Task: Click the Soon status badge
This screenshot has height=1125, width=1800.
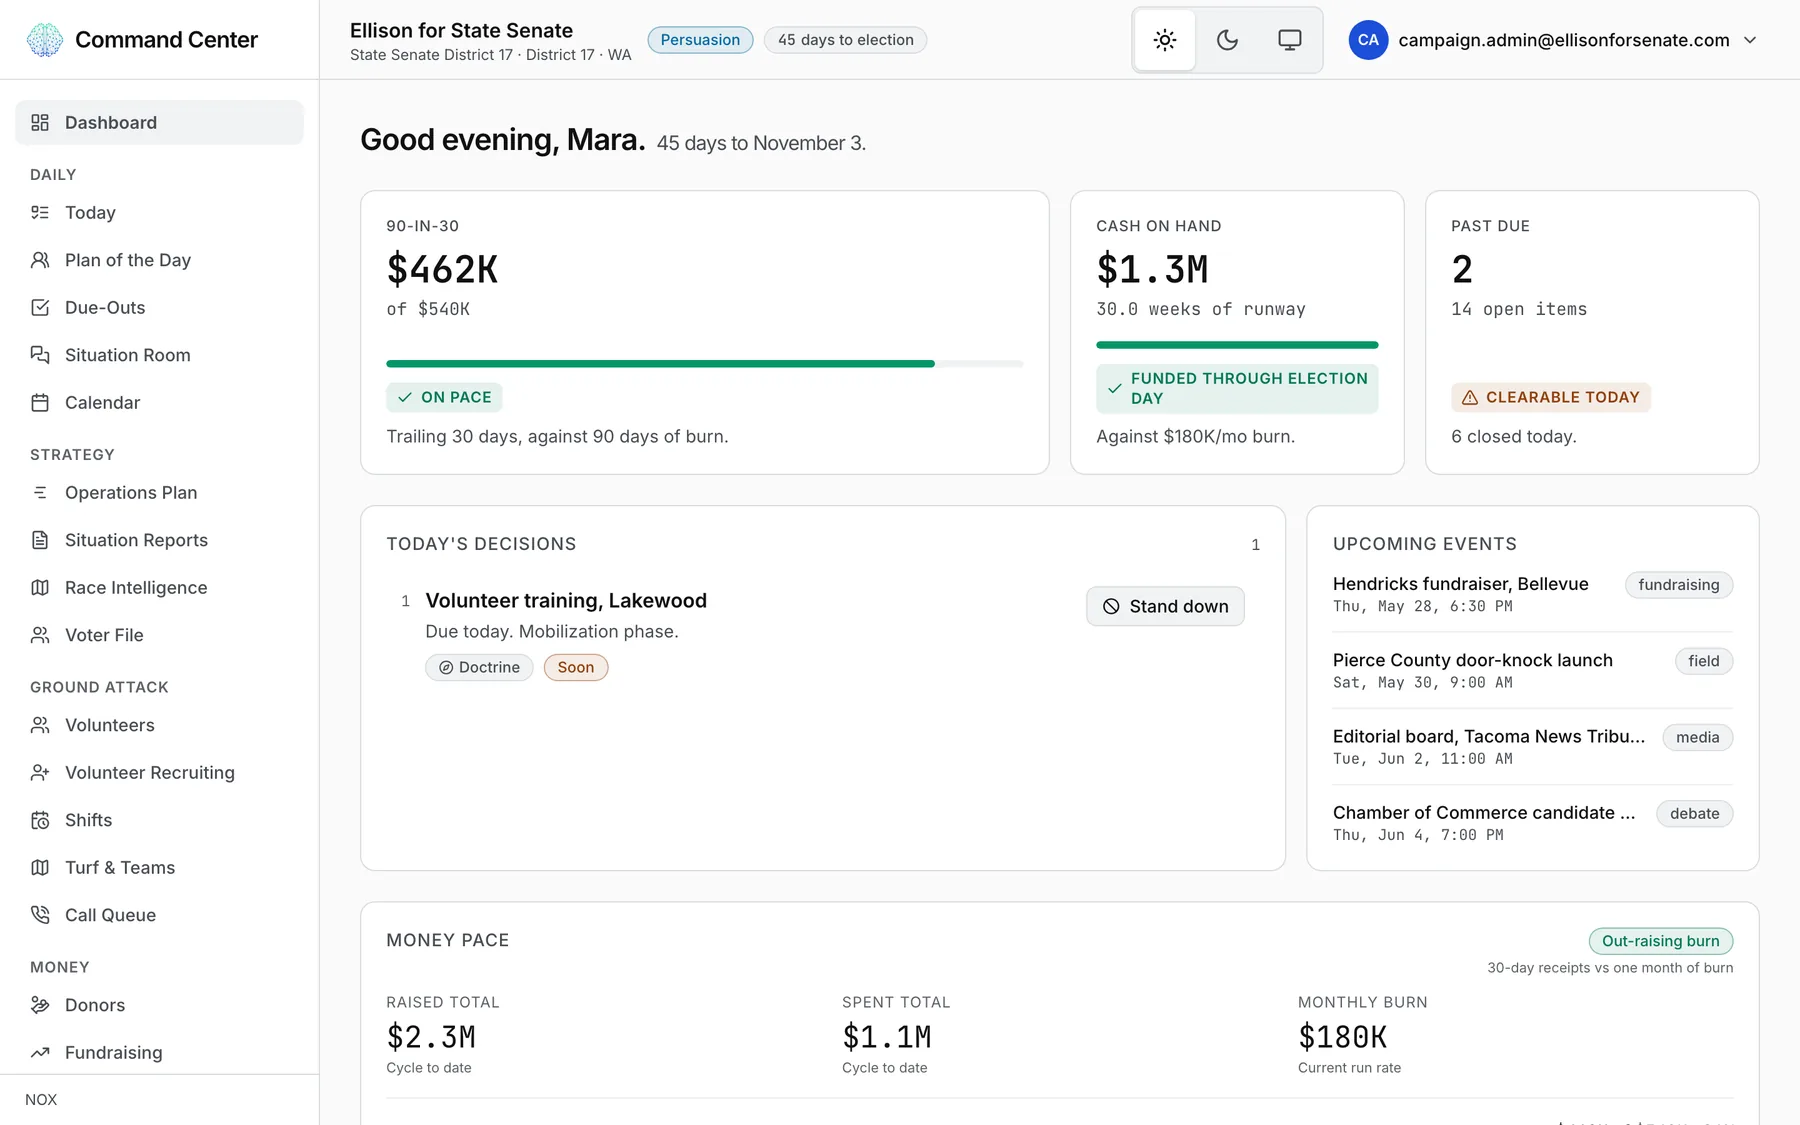Action: (576, 667)
